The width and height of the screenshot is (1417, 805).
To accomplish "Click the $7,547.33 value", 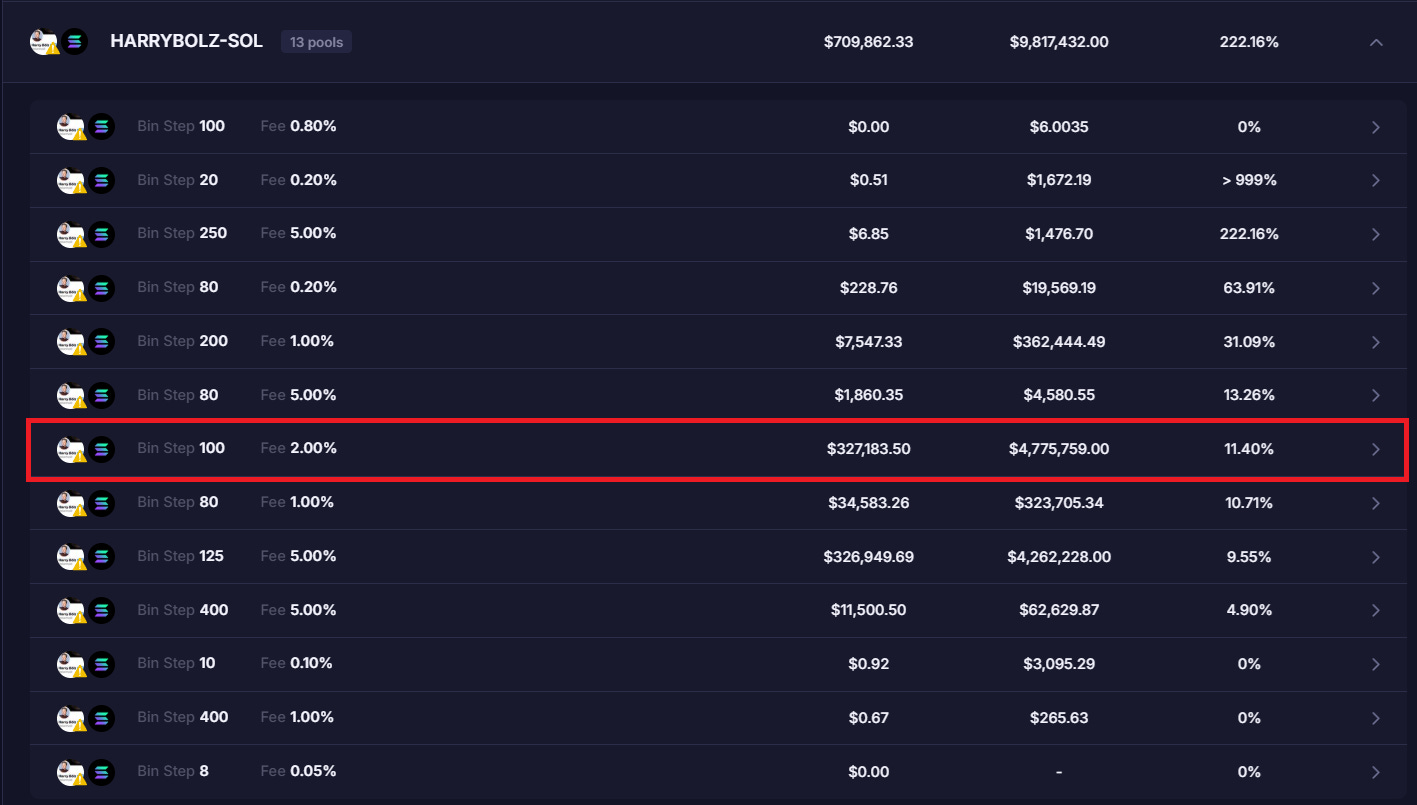I will pos(868,342).
